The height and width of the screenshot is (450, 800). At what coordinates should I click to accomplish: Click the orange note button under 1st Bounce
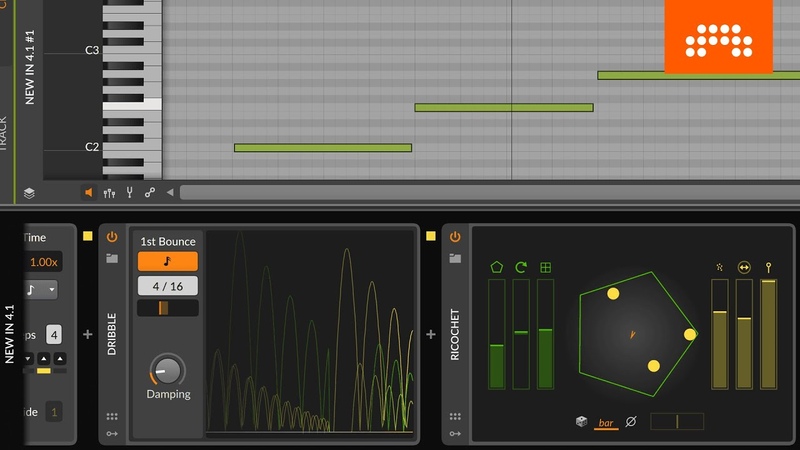[167, 261]
